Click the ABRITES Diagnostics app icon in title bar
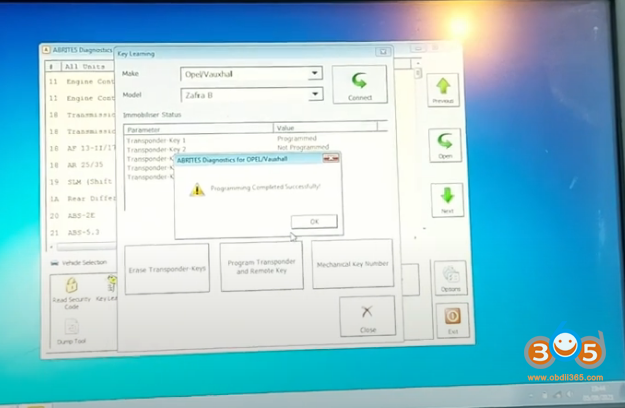This screenshot has height=408, width=625. [46, 50]
